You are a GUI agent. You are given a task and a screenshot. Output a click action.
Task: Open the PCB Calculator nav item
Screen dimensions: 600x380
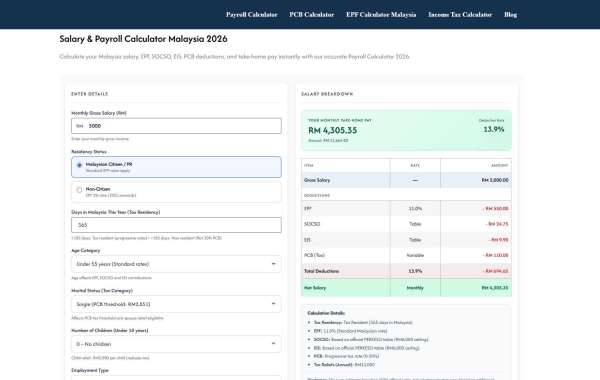[x=311, y=15]
